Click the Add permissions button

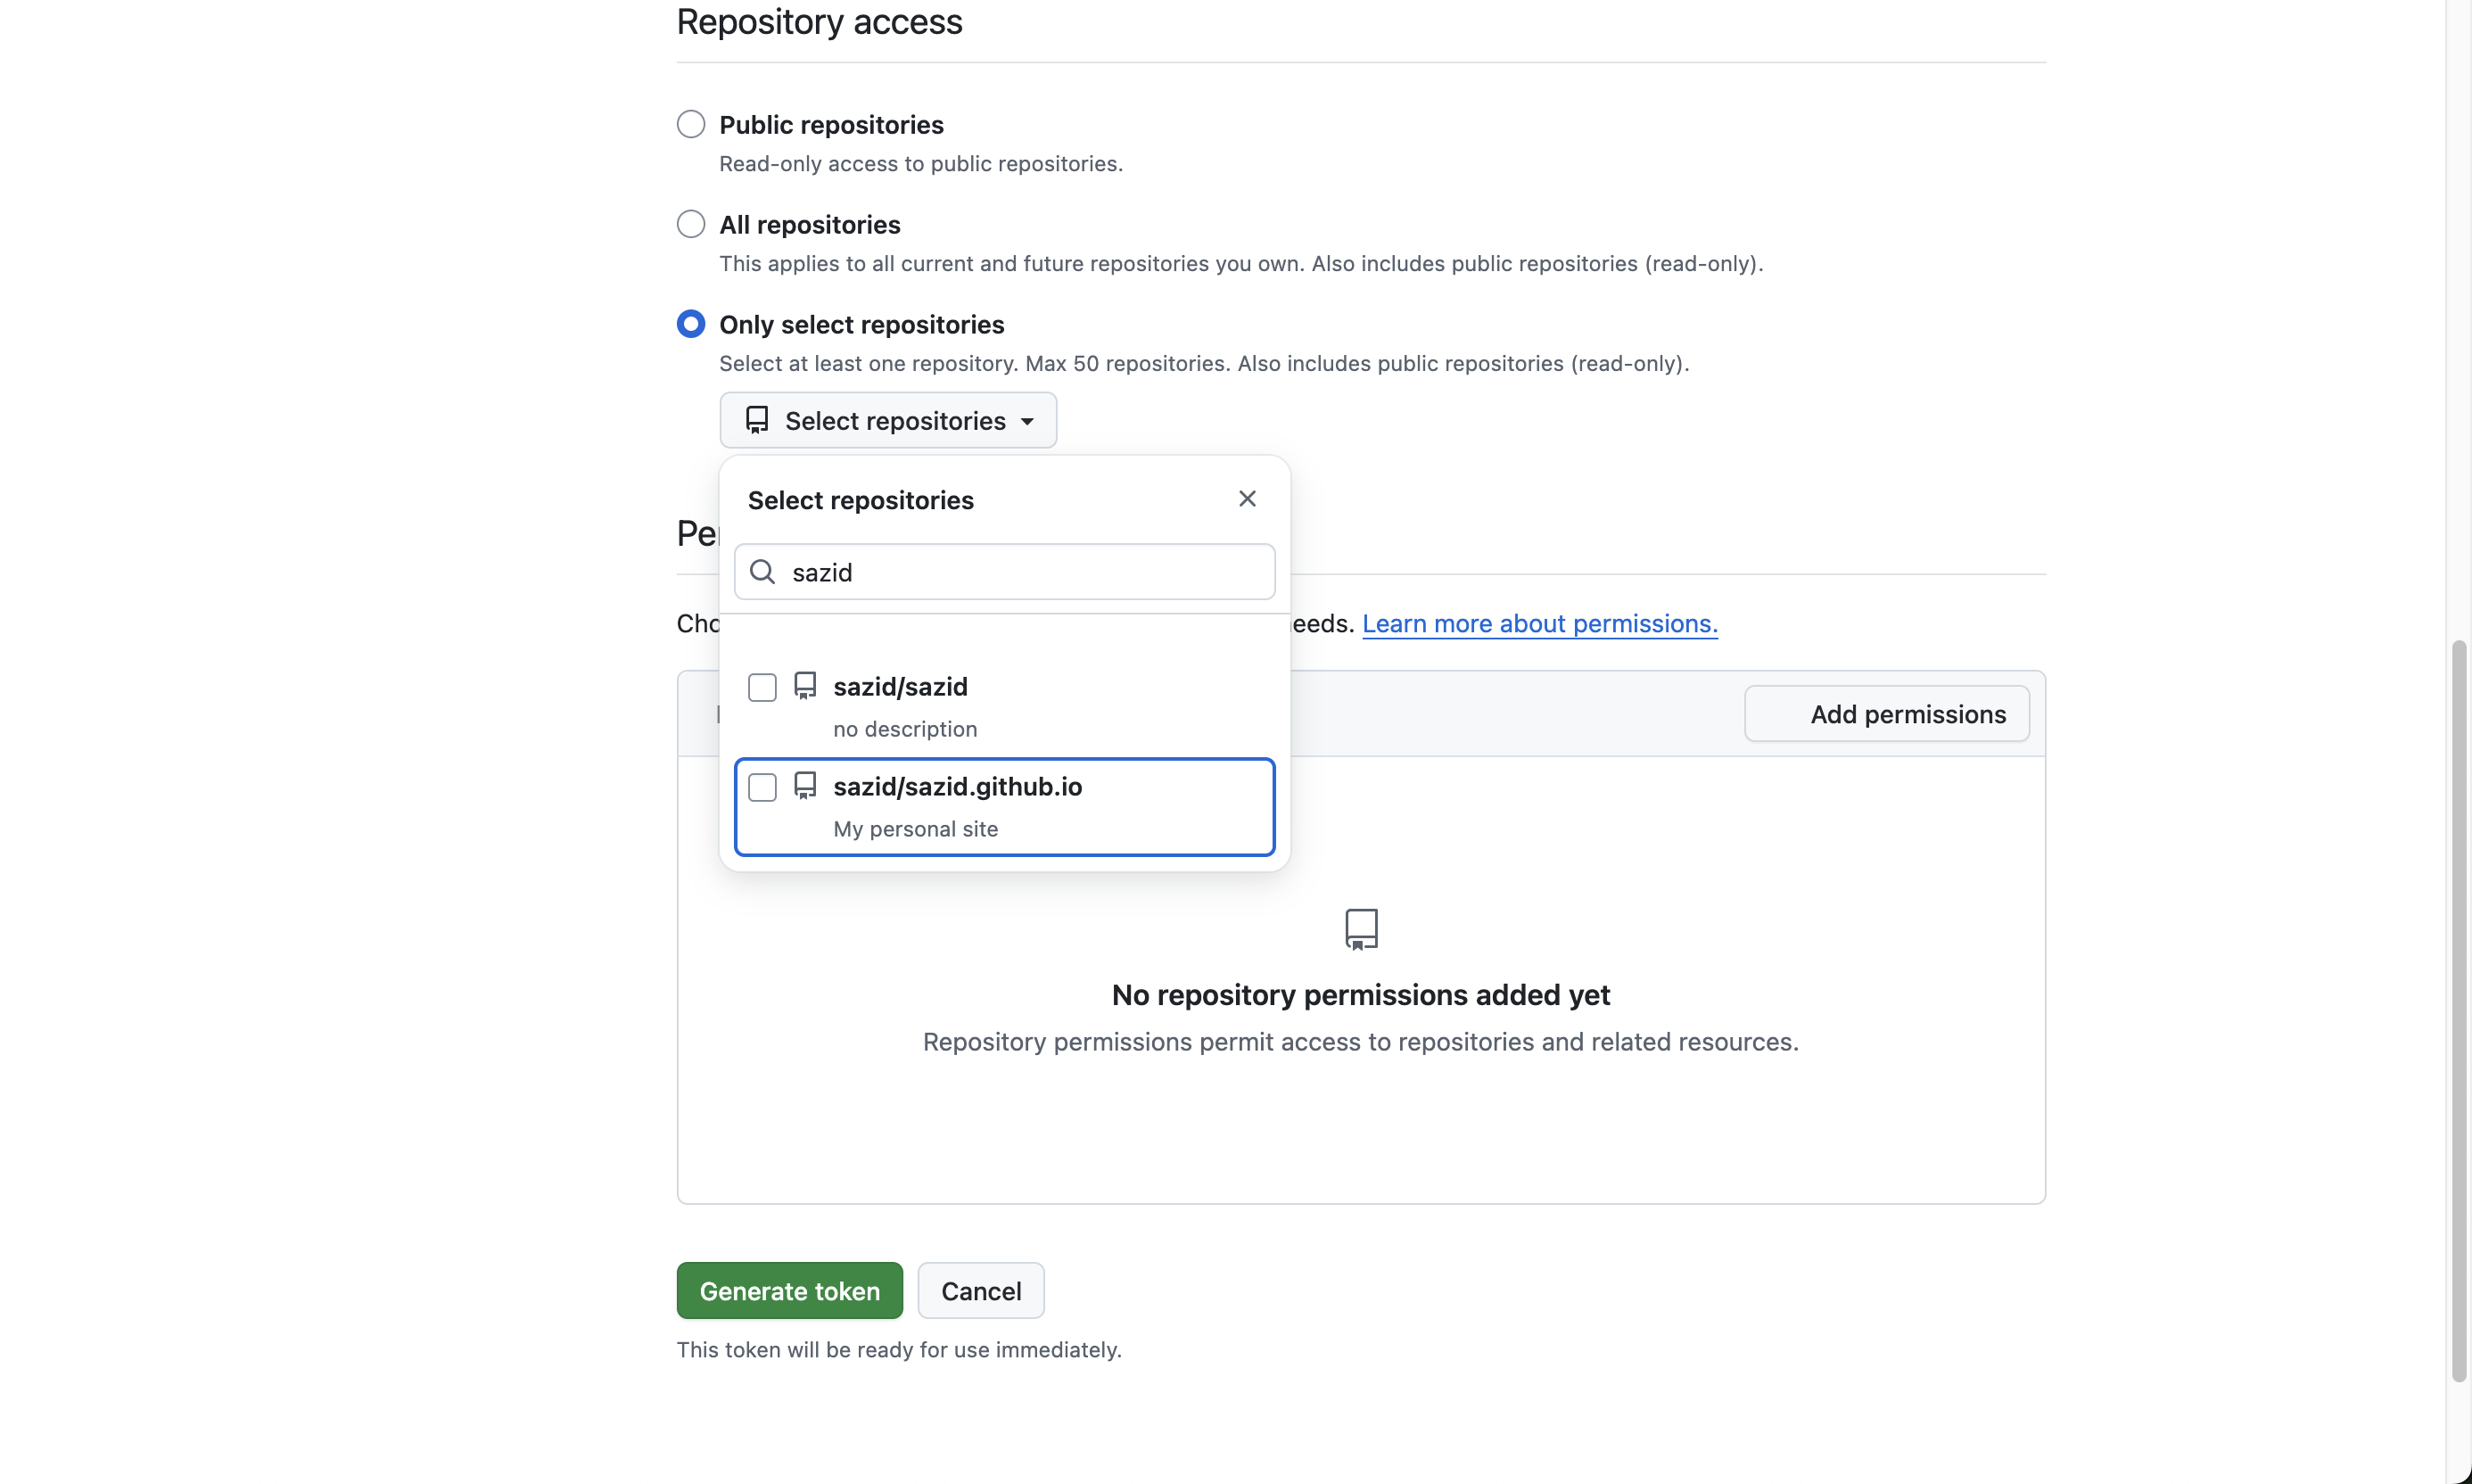click(1887, 714)
